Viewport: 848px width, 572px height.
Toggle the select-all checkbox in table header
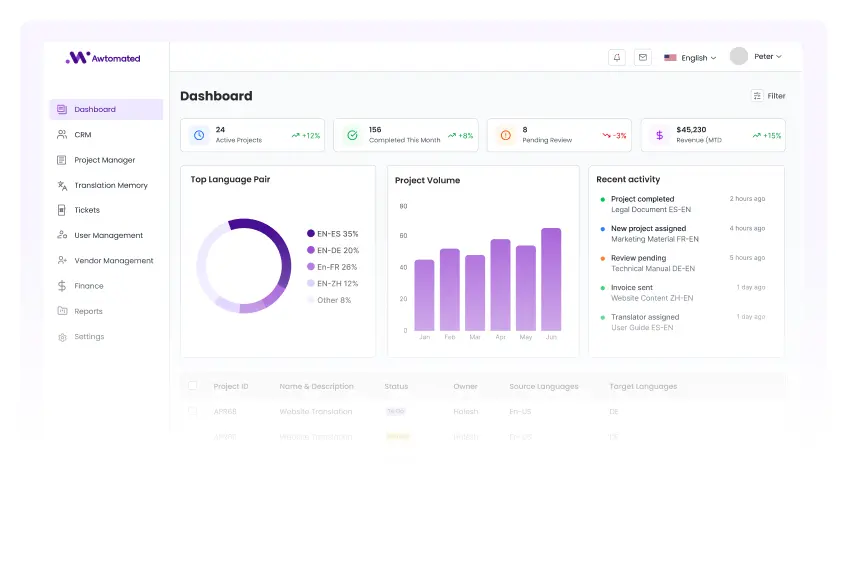193,386
